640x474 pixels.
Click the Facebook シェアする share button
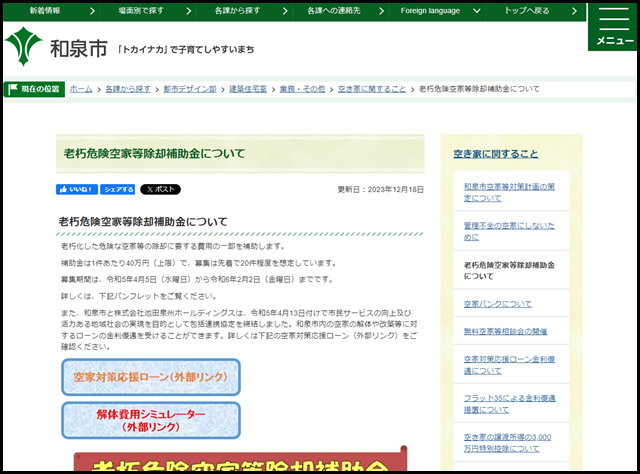(118, 189)
